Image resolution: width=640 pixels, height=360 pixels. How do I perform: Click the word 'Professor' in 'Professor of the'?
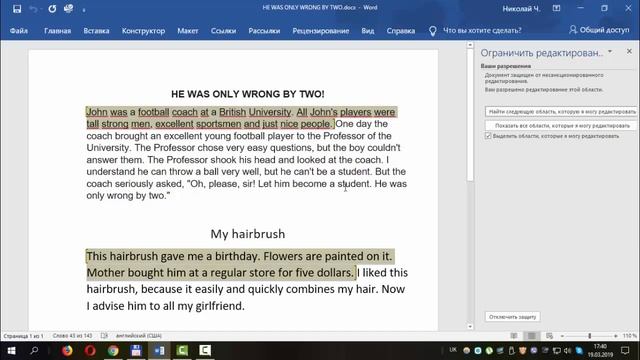343,136
